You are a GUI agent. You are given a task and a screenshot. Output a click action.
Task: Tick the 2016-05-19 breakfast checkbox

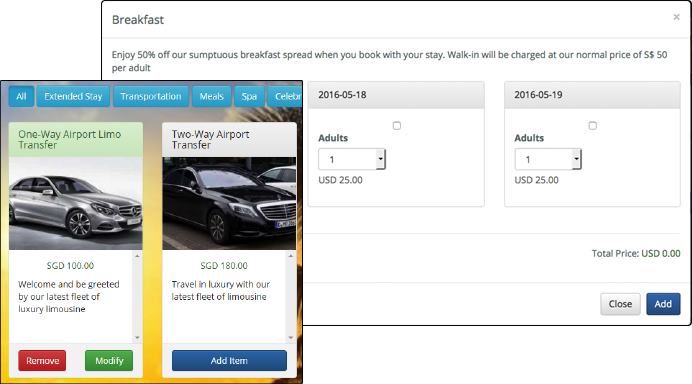(x=593, y=126)
